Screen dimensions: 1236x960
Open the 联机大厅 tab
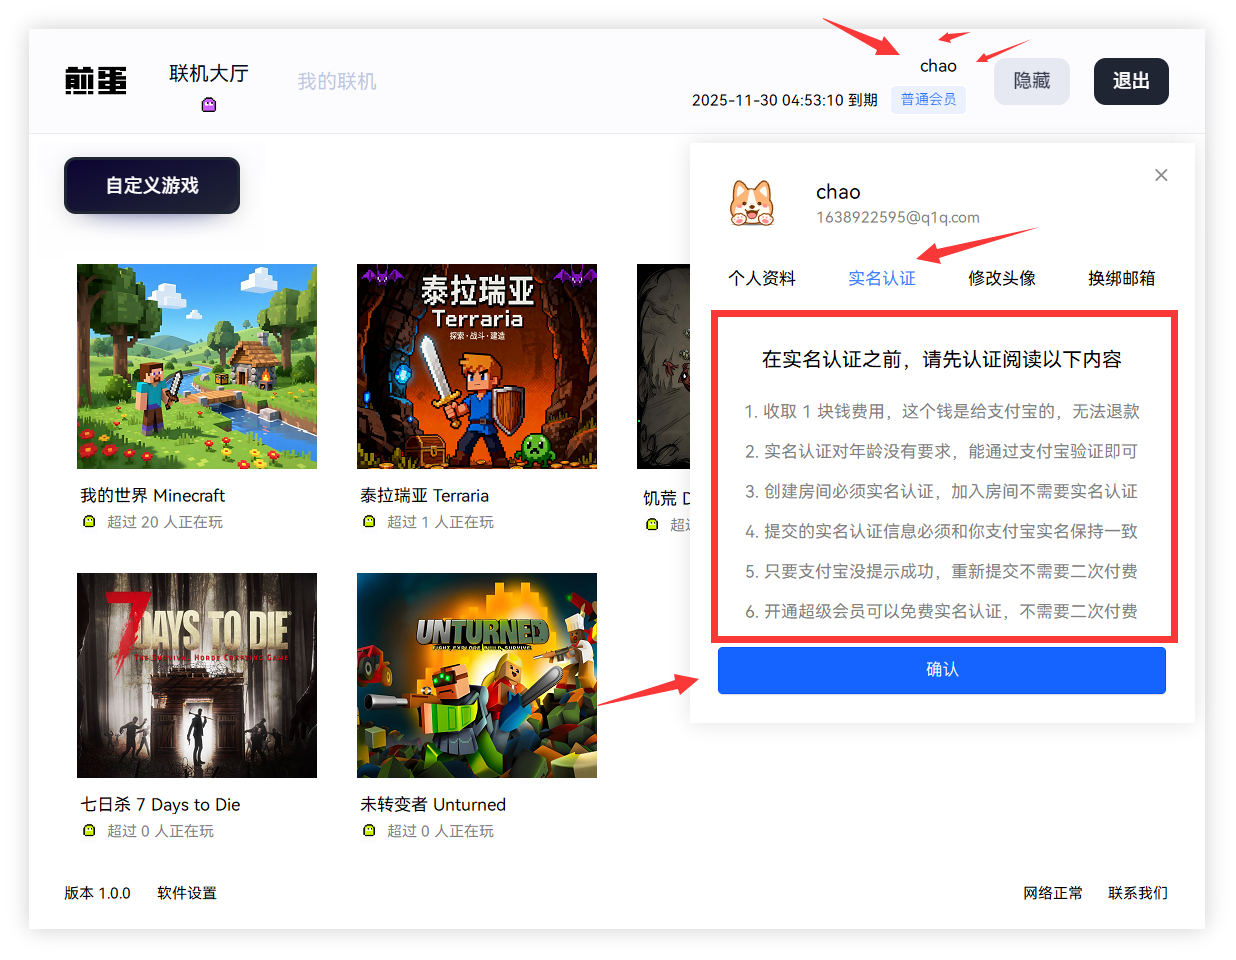(209, 74)
